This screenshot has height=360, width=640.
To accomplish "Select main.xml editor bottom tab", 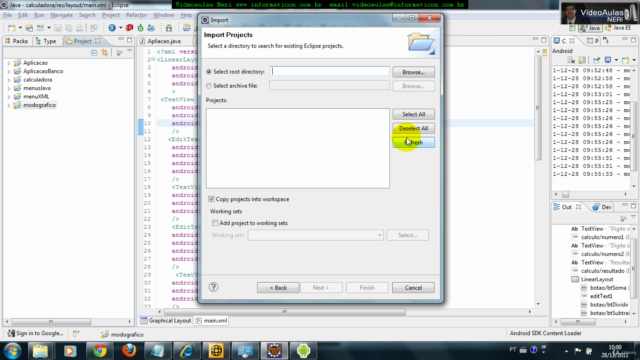I will coord(211,320).
